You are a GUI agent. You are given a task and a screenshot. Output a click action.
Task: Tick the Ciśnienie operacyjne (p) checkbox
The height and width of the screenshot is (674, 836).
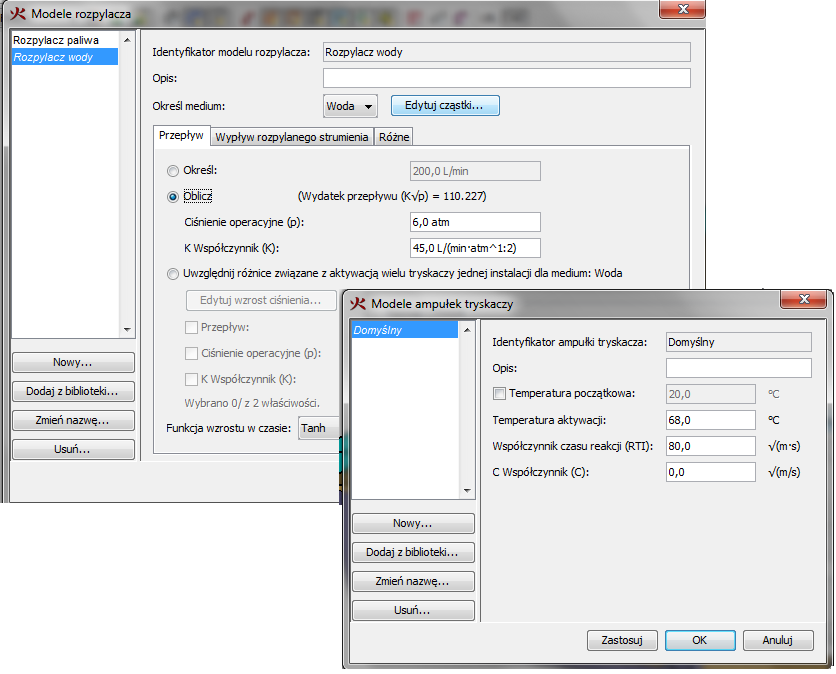[x=191, y=353]
